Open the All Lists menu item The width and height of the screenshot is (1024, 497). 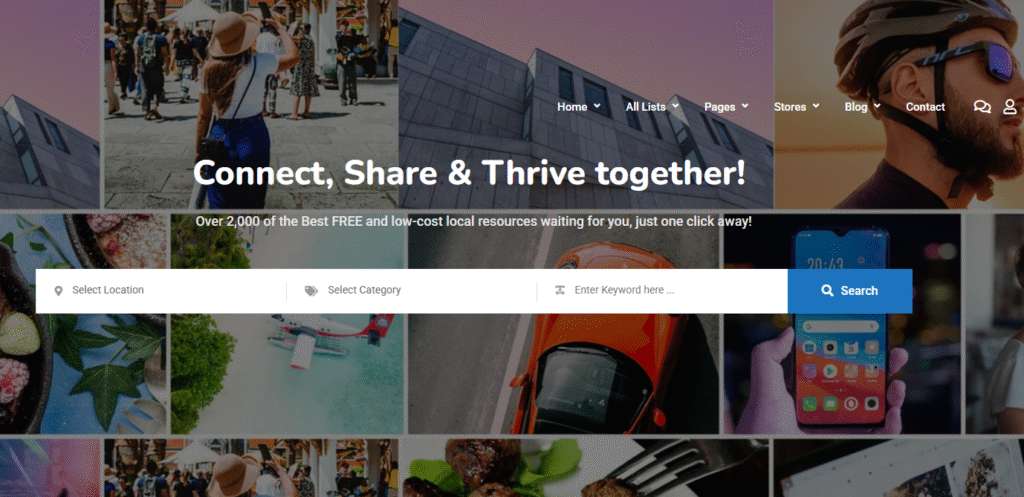click(645, 106)
